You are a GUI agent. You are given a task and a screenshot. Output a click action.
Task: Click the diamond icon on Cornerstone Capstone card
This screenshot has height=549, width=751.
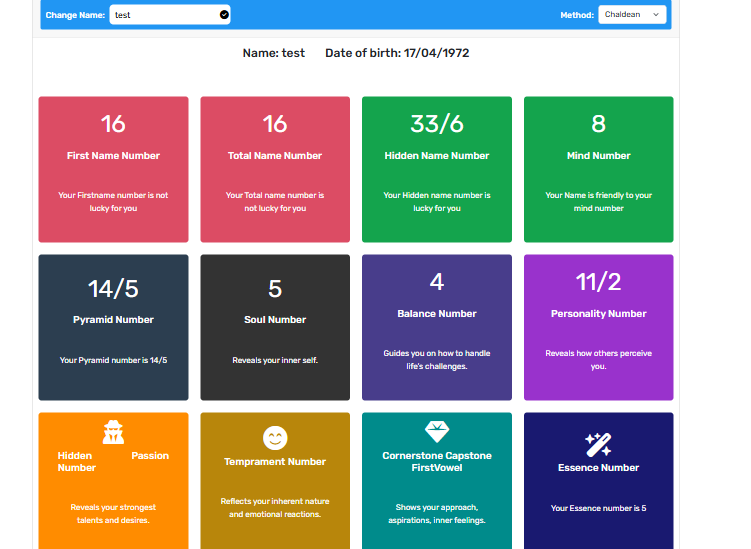[x=437, y=432]
